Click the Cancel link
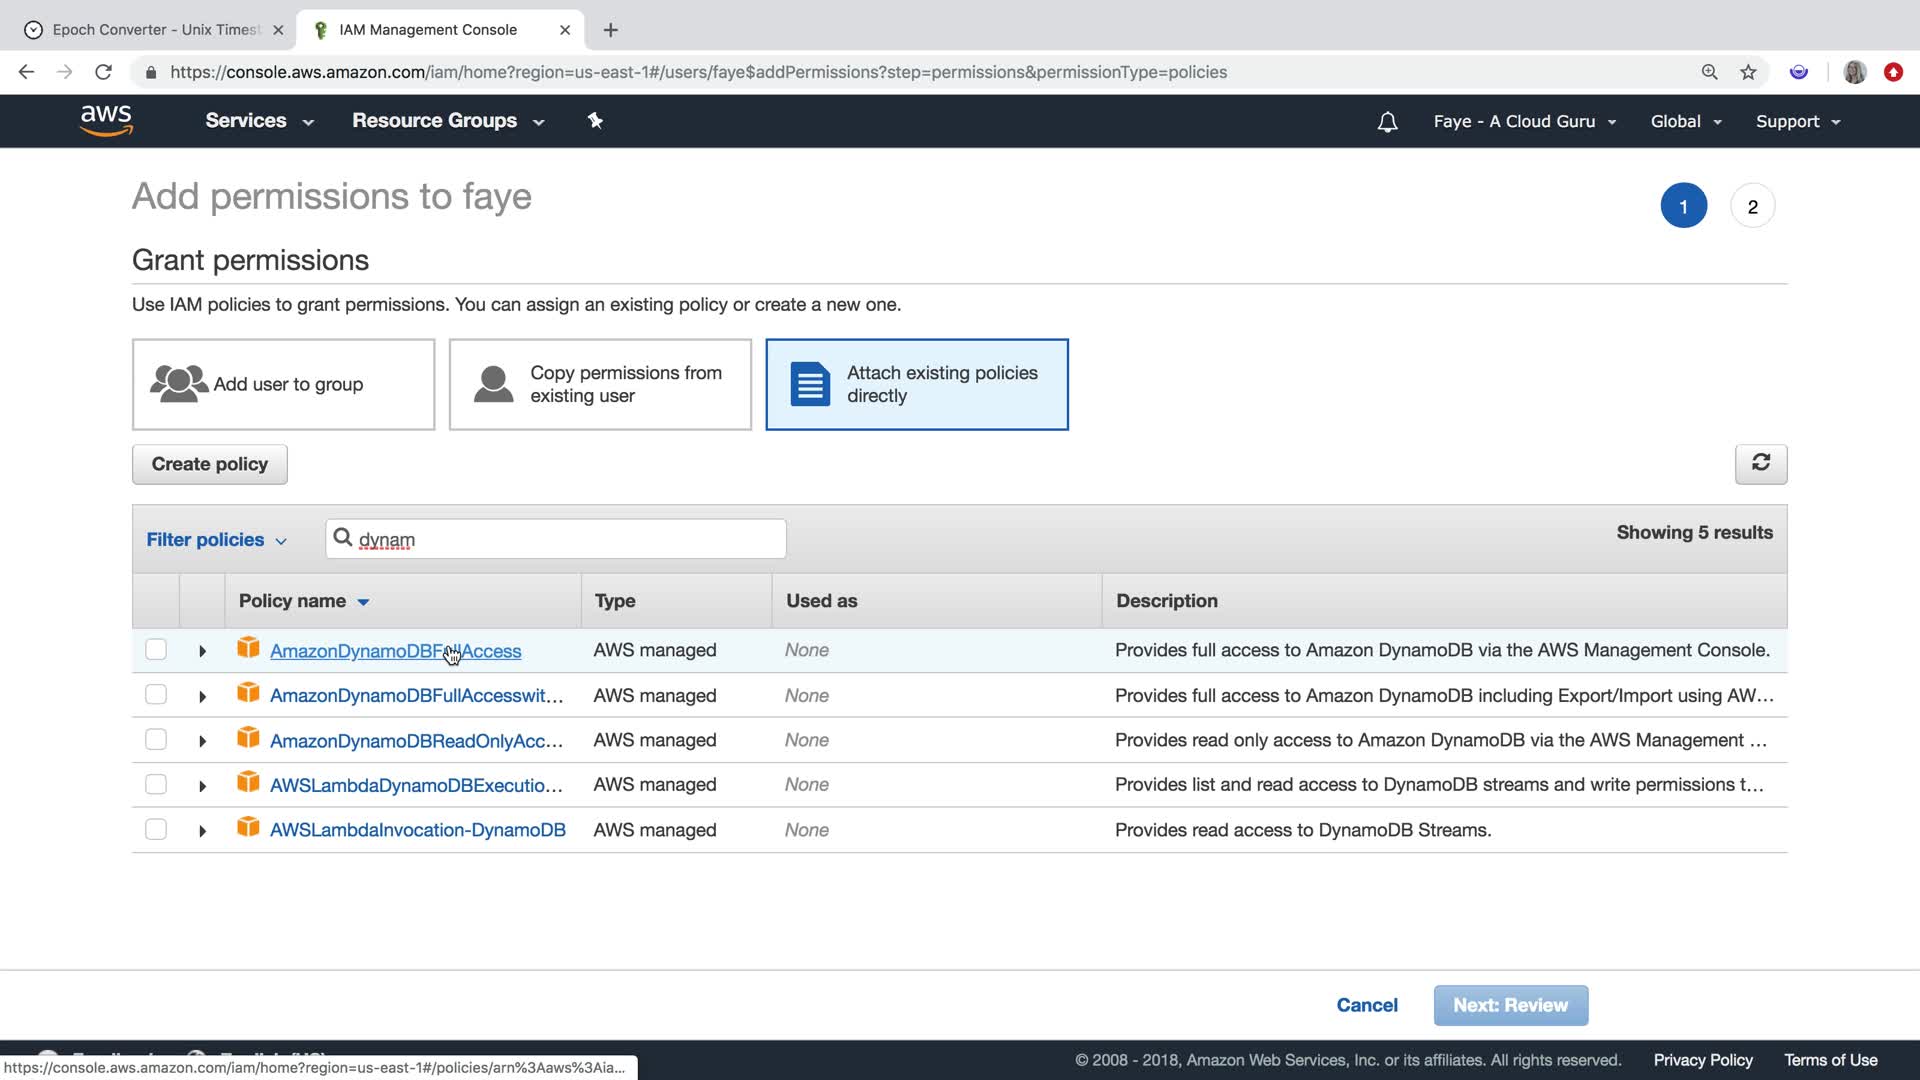This screenshot has width=1920, height=1080. tap(1366, 1005)
